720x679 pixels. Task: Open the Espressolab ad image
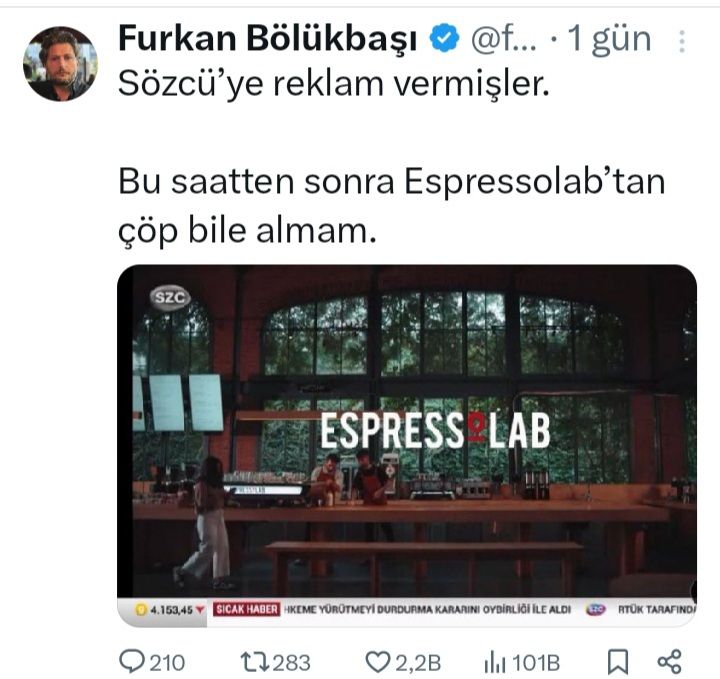(x=407, y=445)
